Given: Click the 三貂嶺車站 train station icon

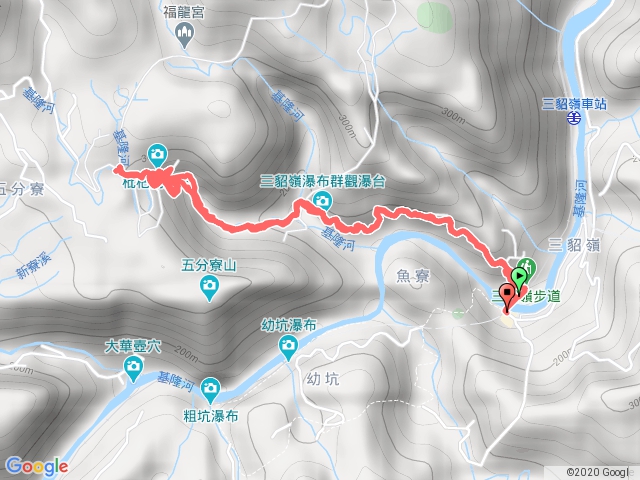Looking at the screenshot, I should [x=575, y=118].
